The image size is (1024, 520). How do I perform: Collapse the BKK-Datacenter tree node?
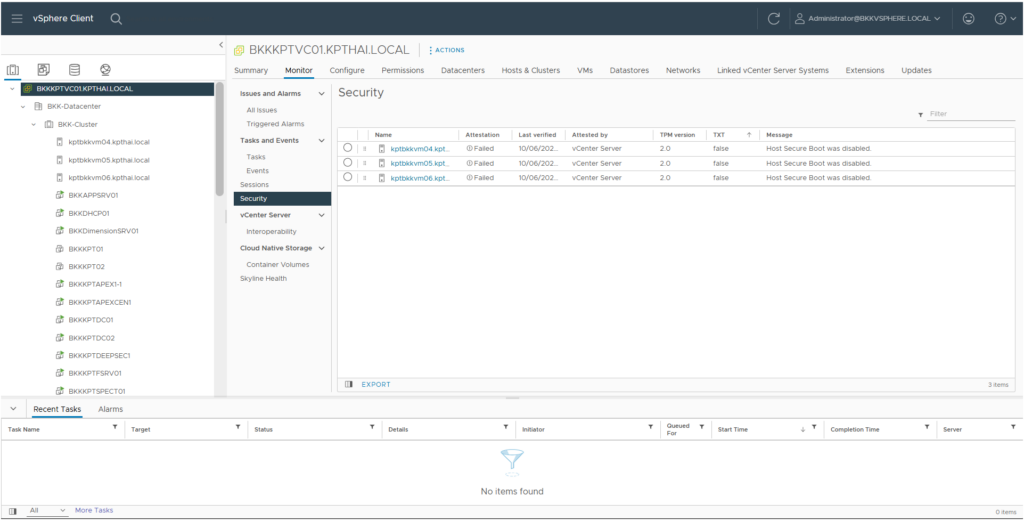tap(23, 106)
